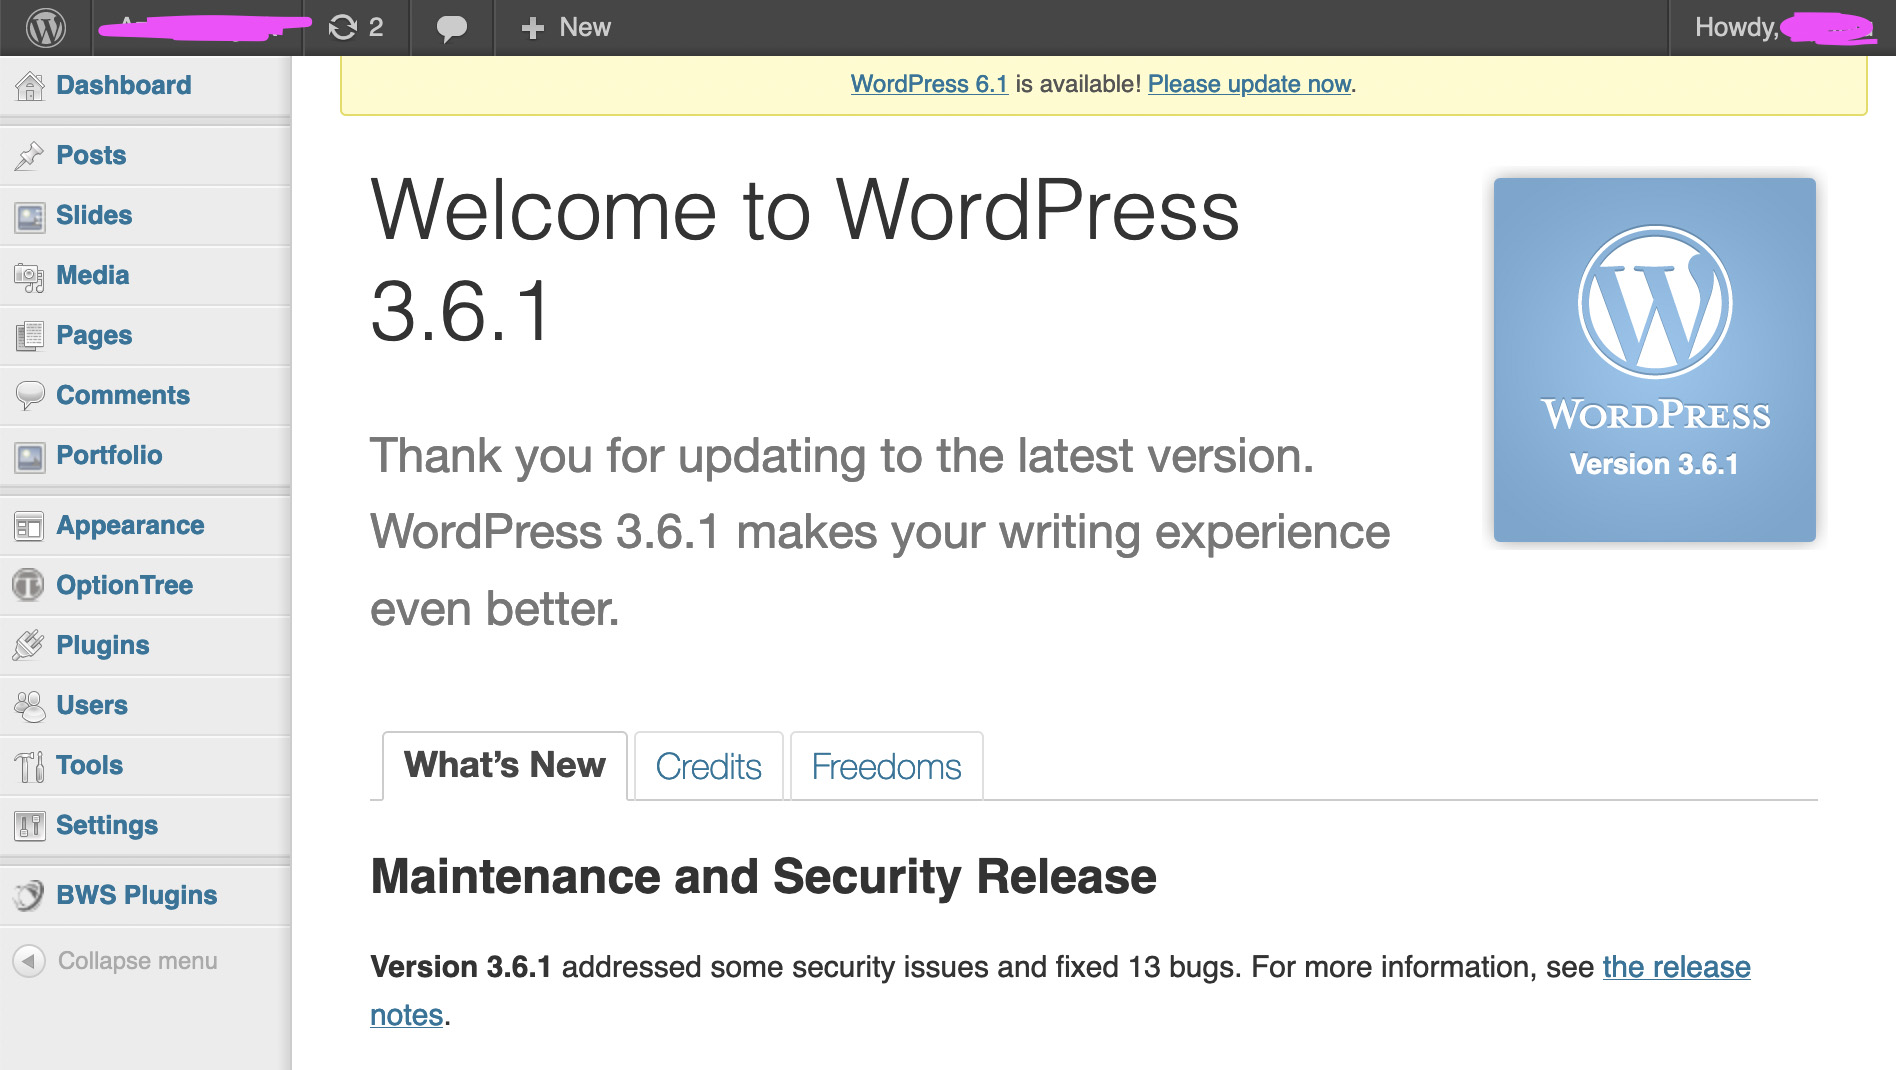The height and width of the screenshot is (1070, 1896).
Task: Click the Pages document icon
Action: (x=30, y=336)
